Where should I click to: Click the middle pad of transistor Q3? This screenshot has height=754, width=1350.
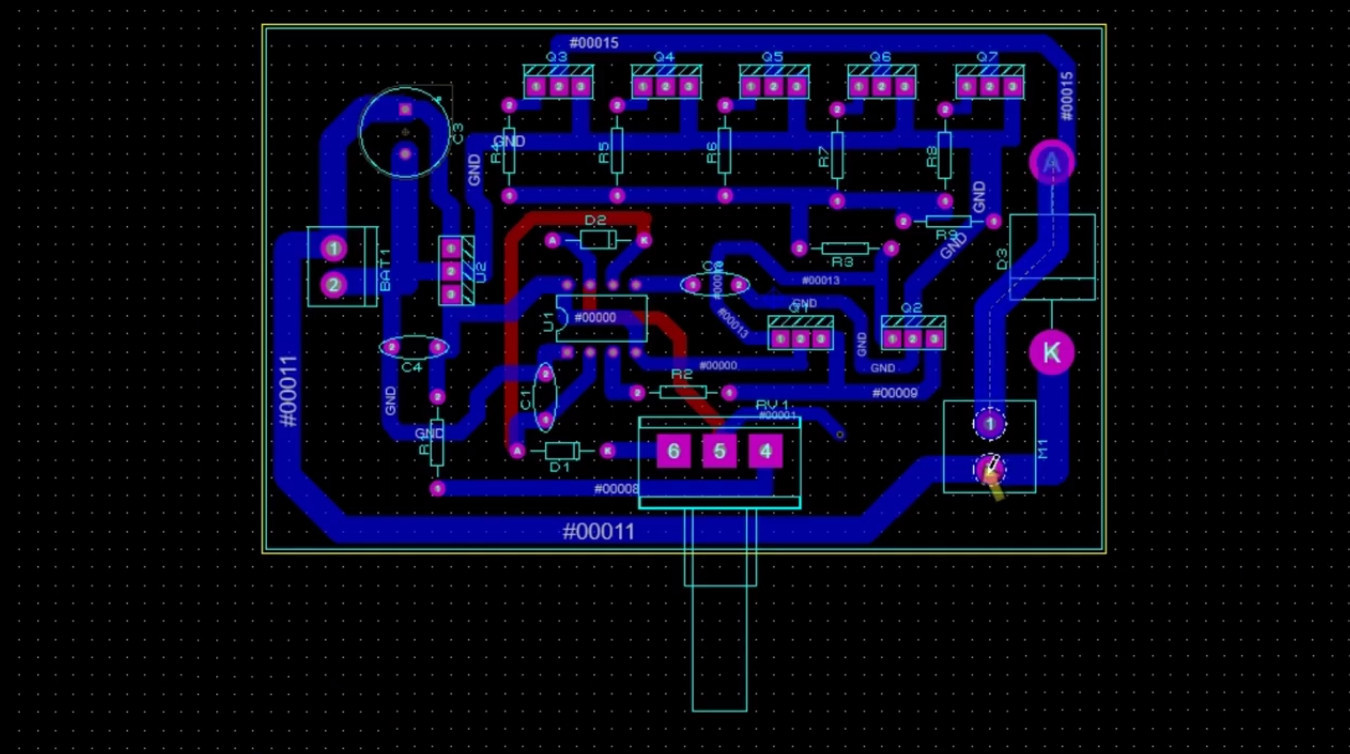(x=558, y=87)
